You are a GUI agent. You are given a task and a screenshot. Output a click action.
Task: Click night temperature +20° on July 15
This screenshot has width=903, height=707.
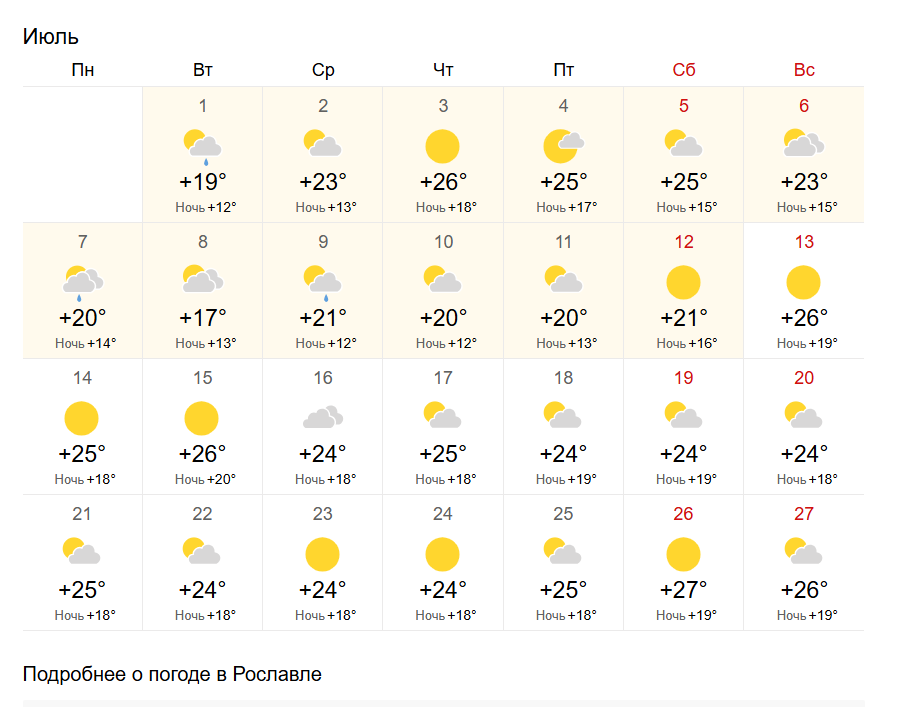(205, 480)
